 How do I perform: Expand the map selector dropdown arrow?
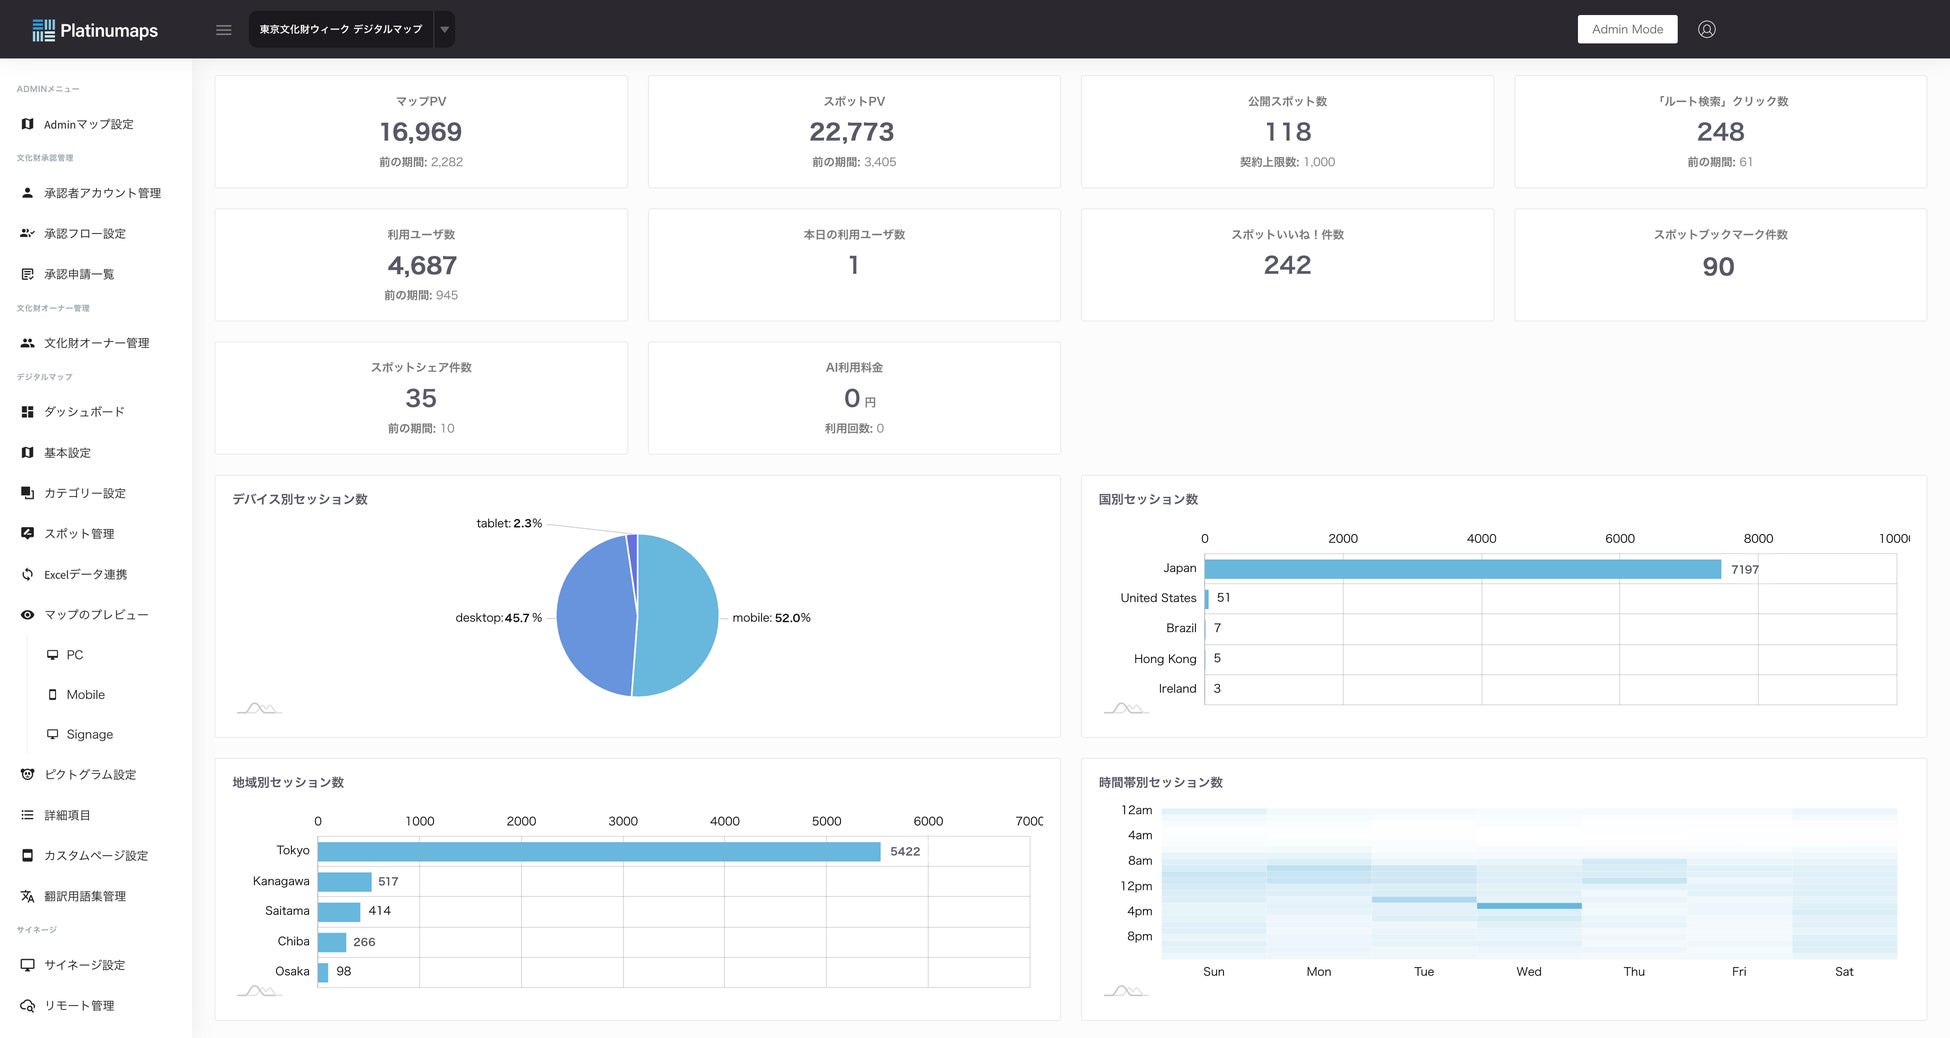[x=445, y=30]
